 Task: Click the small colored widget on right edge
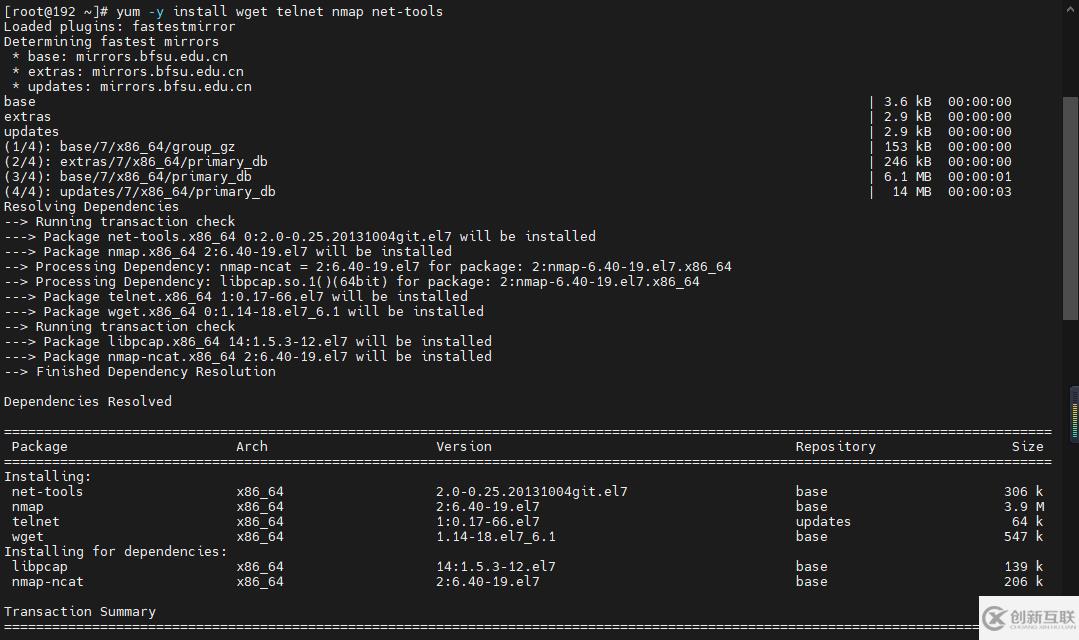click(x=1074, y=411)
